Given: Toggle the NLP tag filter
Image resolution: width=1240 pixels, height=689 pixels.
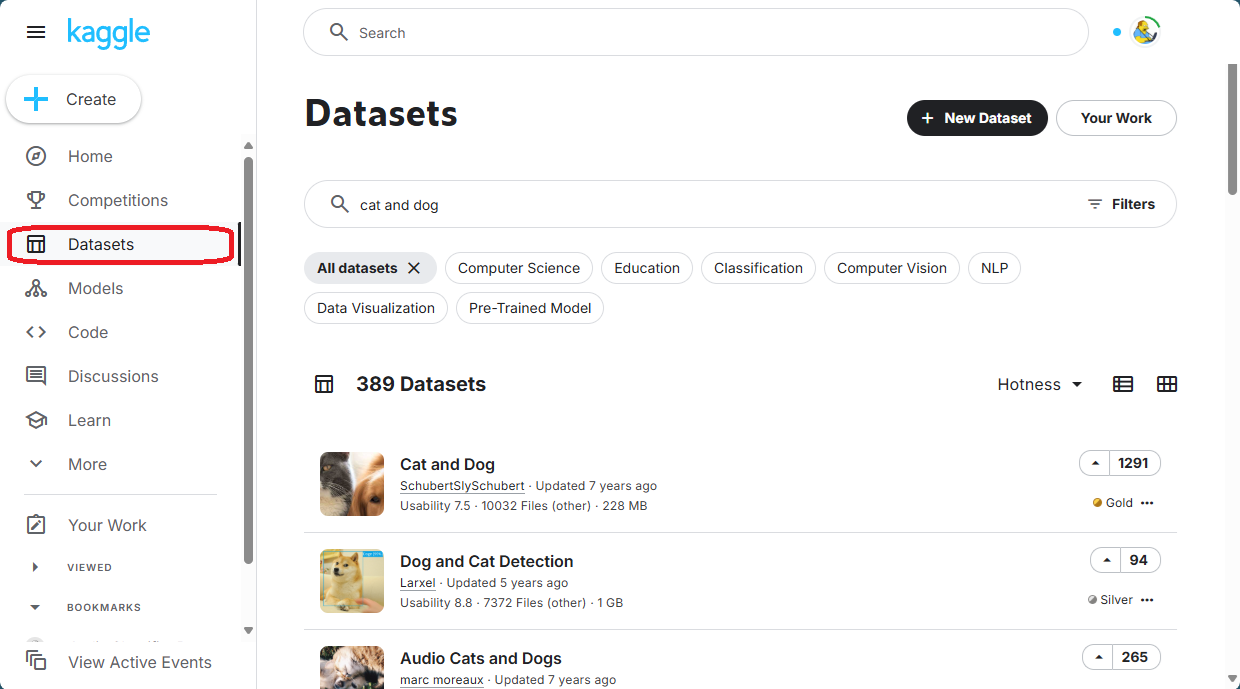Looking at the screenshot, I should click(x=994, y=268).
